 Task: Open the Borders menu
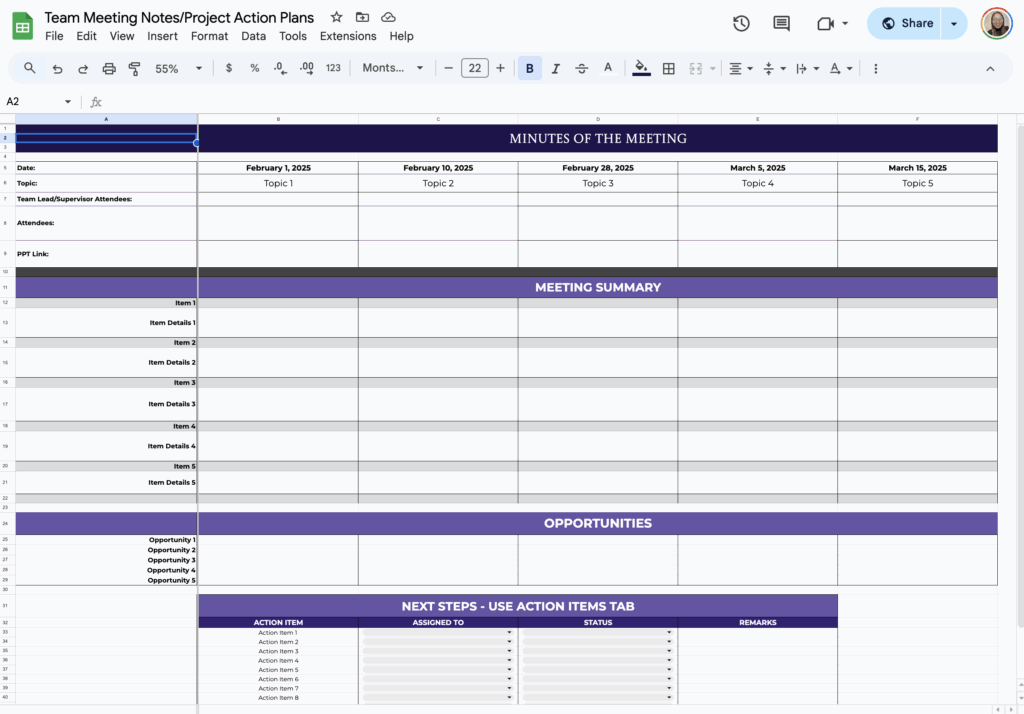tap(668, 68)
